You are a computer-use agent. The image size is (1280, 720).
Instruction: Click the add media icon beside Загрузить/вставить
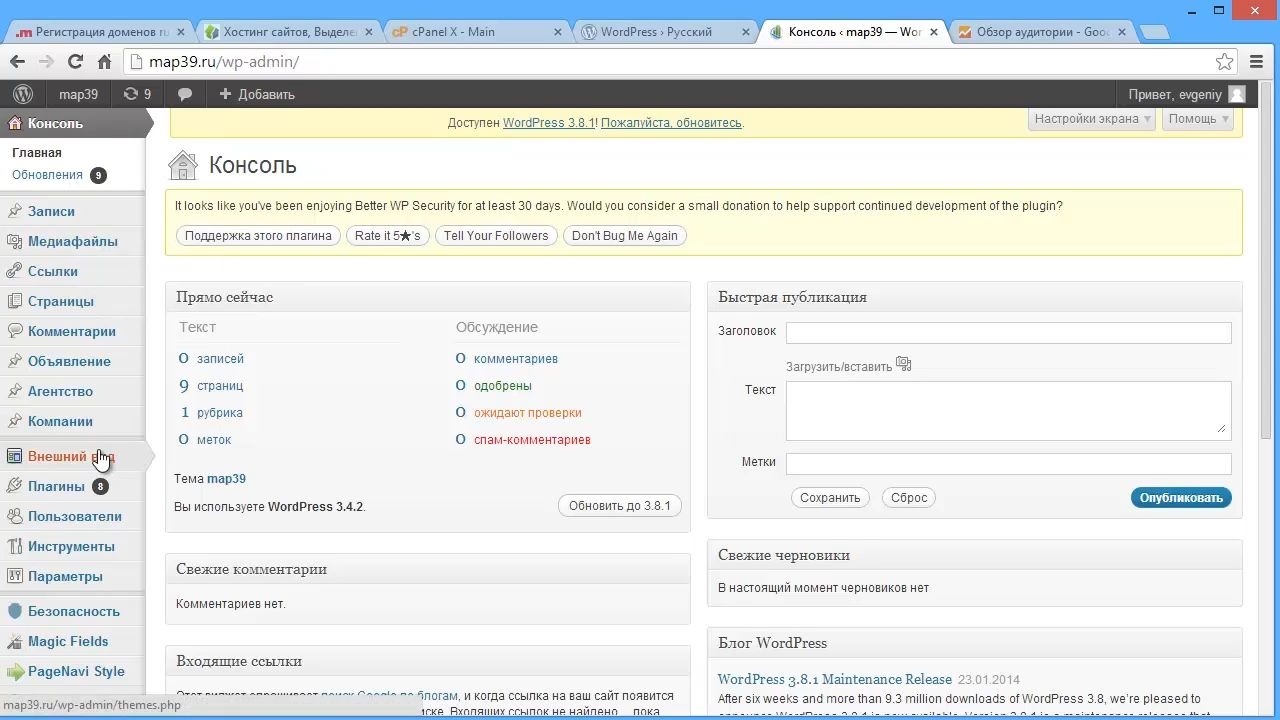coord(904,364)
